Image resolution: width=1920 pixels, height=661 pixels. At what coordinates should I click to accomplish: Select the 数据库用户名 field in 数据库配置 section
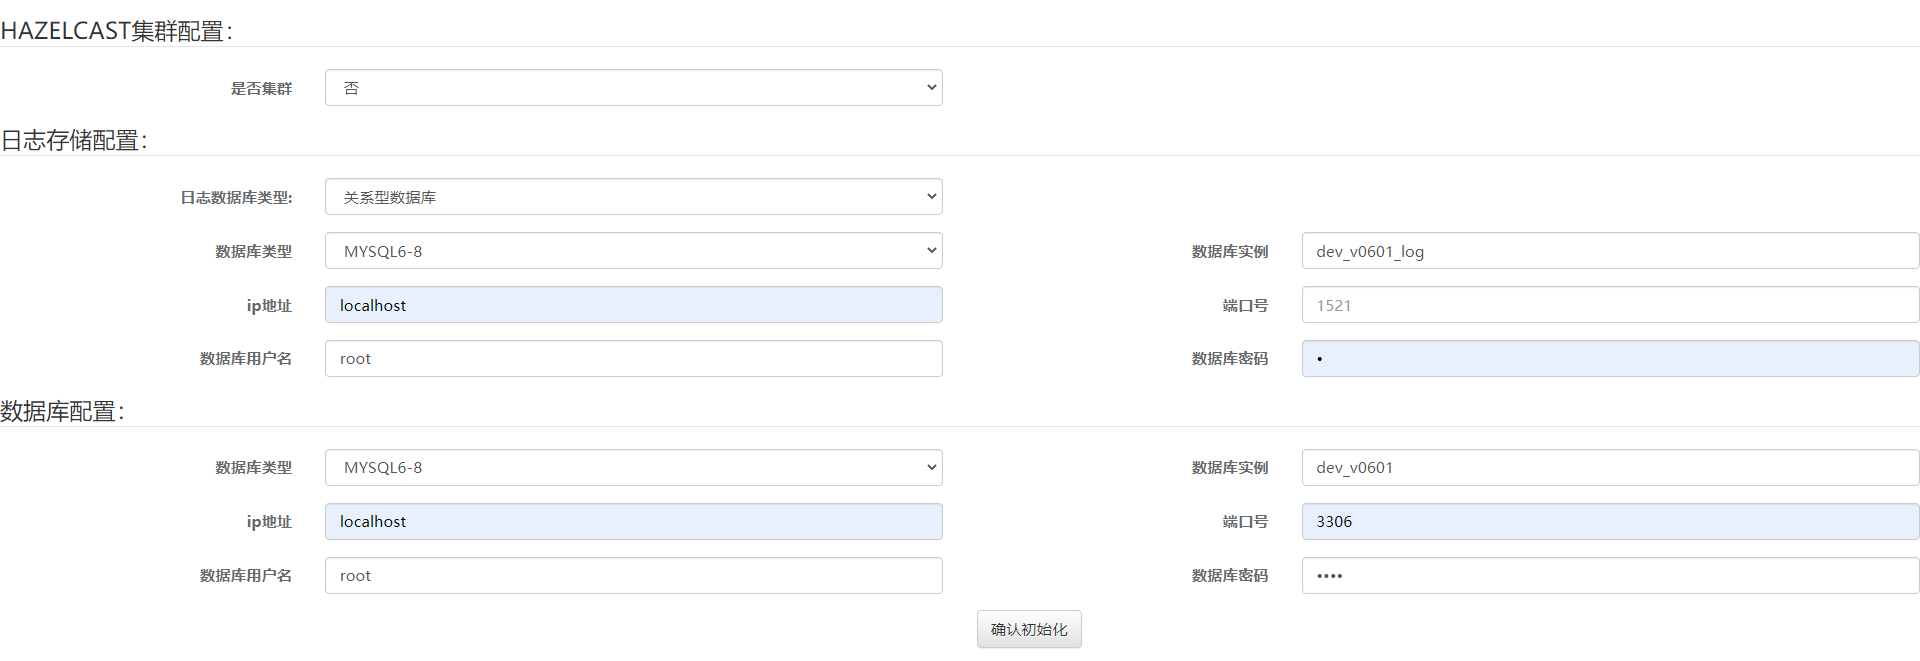[x=633, y=575]
